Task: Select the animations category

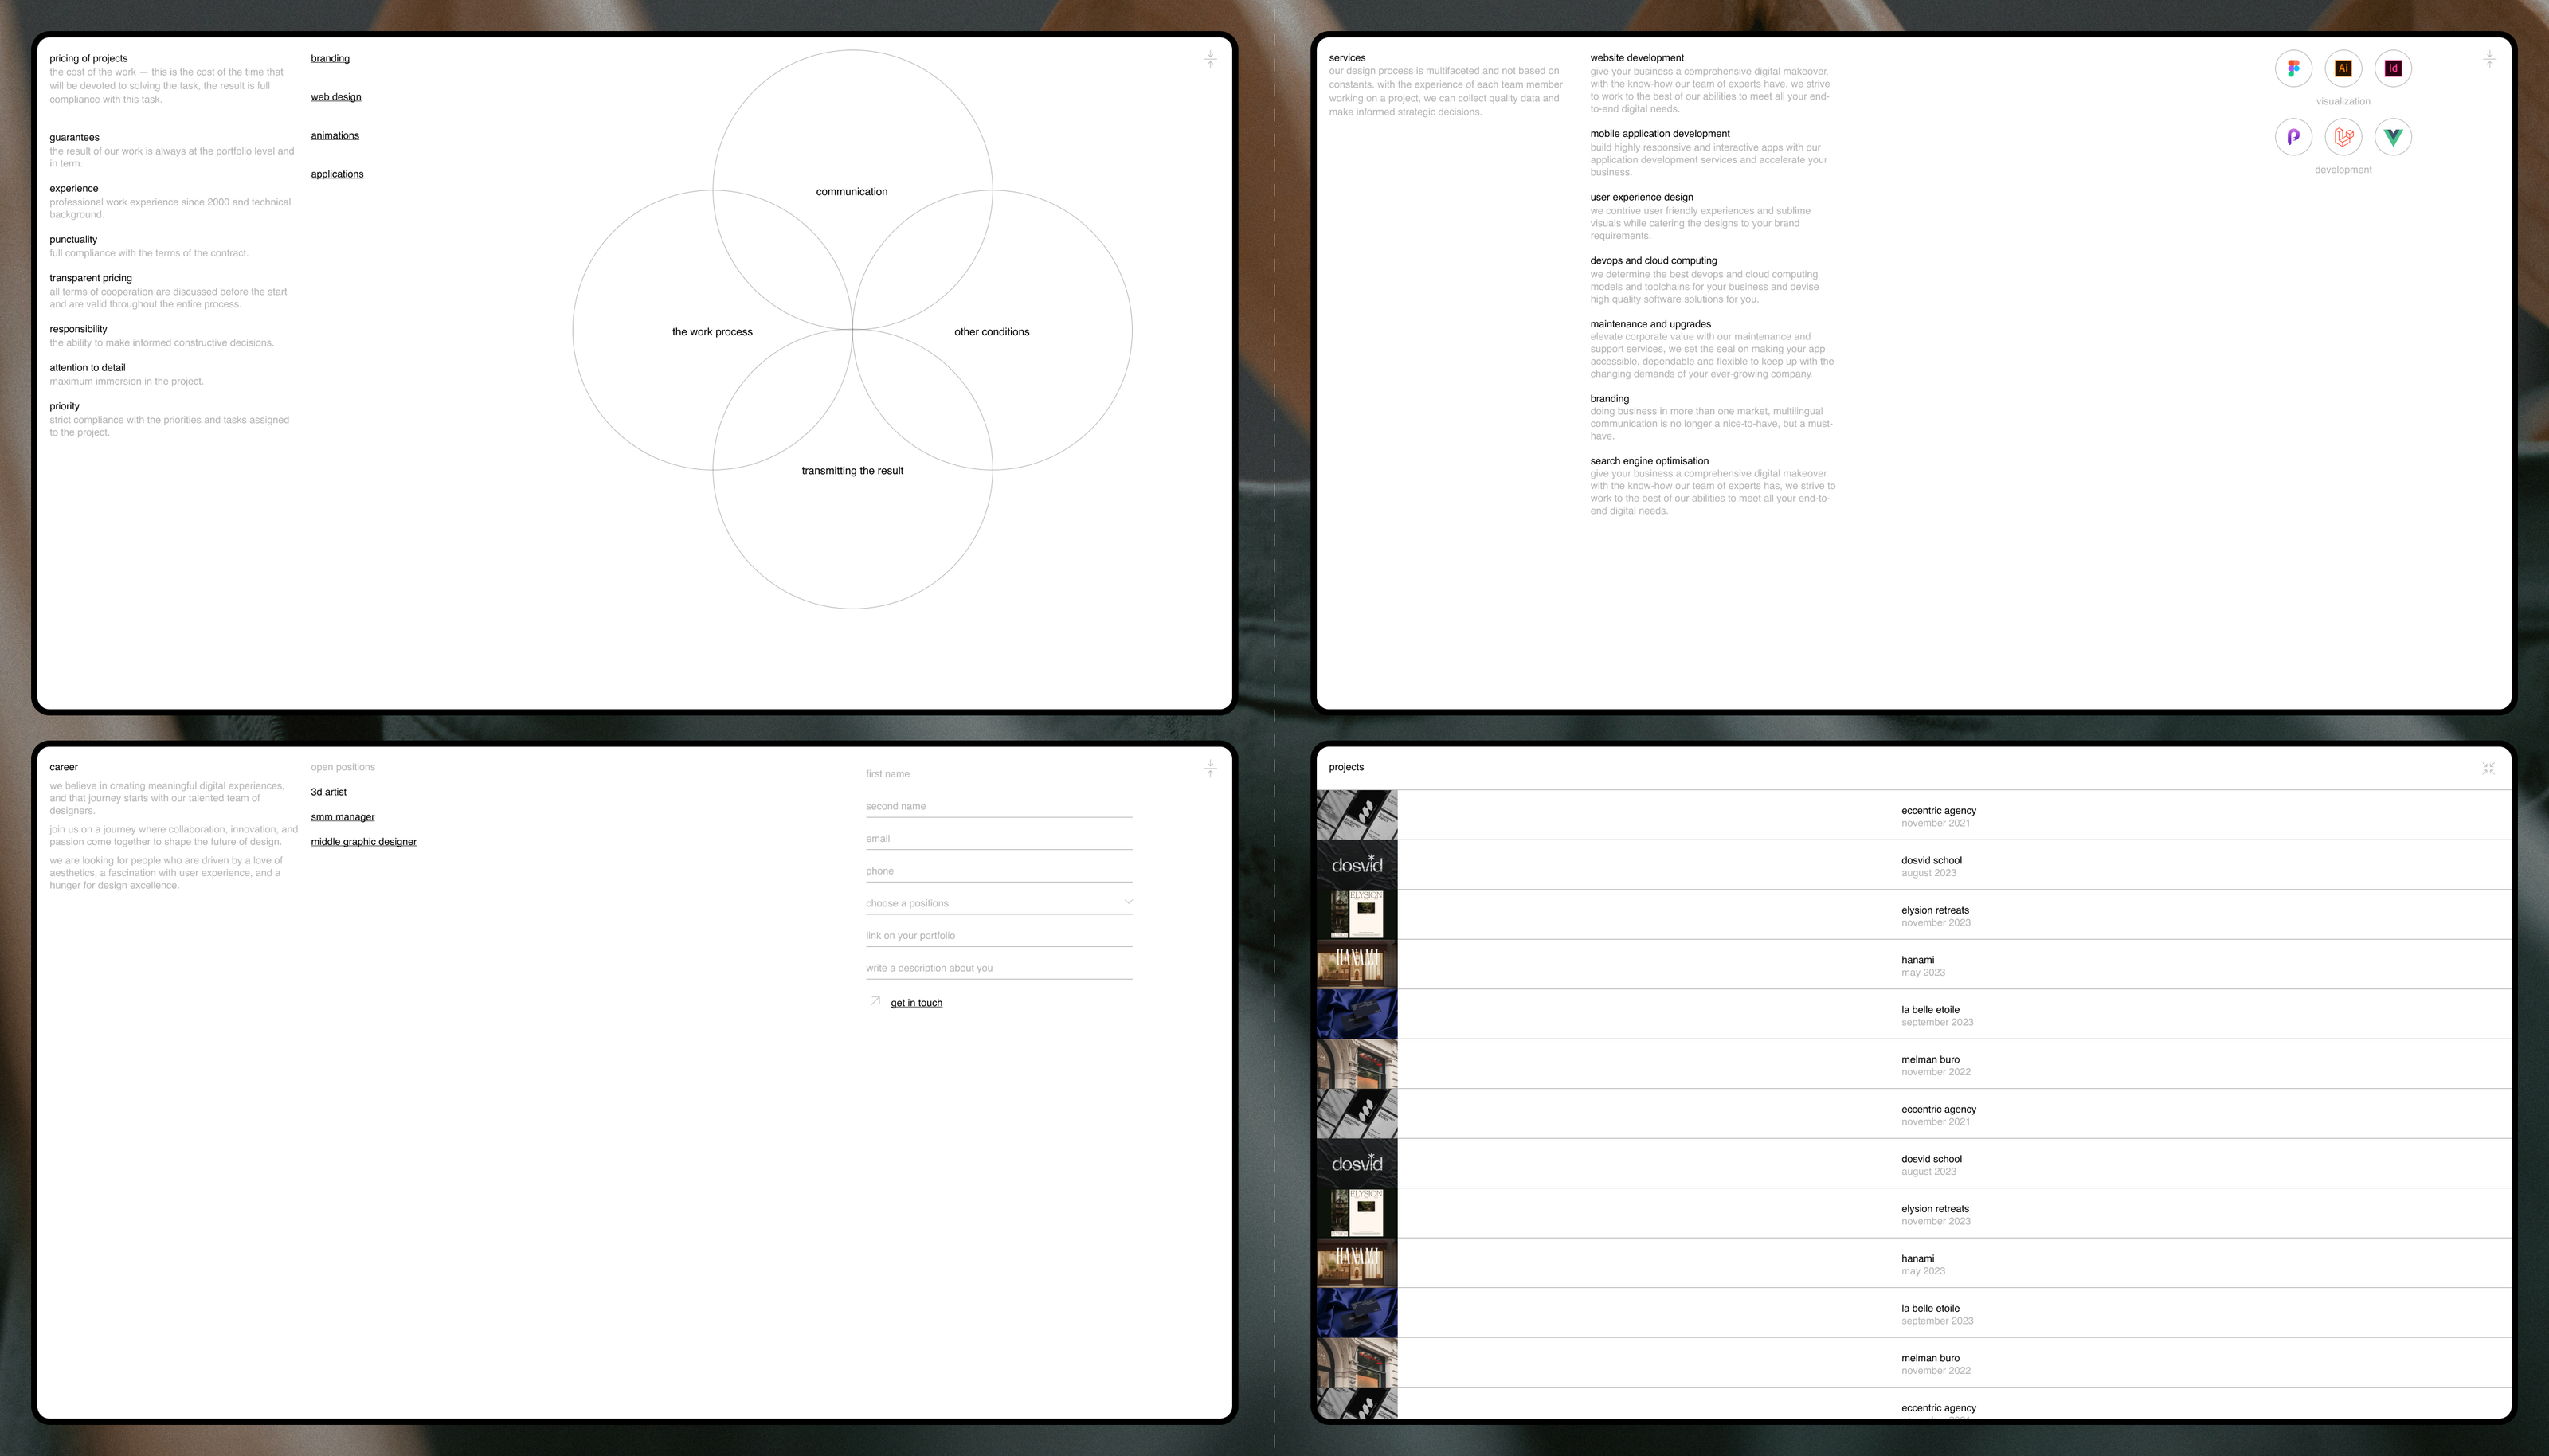Action: (335, 136)
